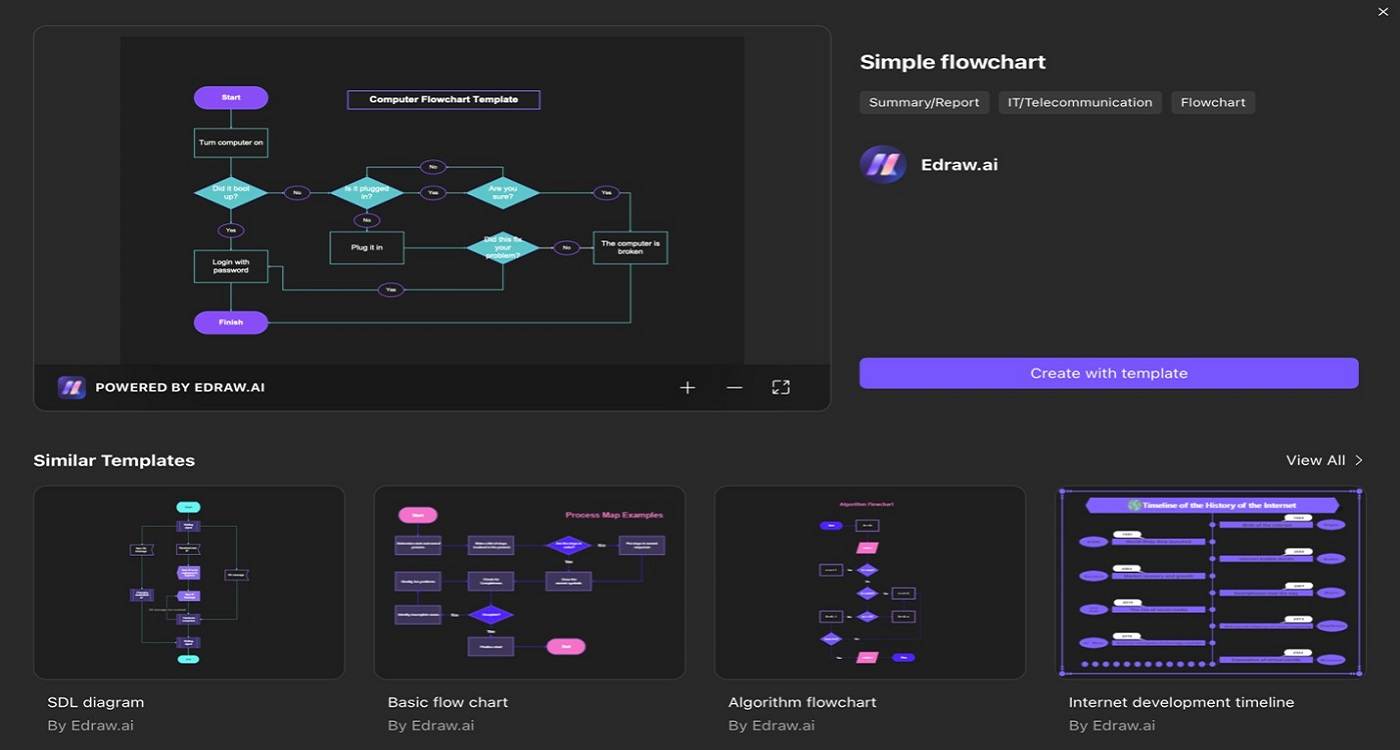
Task: Click the Similar Templates heading
Action: click(114, 460)
